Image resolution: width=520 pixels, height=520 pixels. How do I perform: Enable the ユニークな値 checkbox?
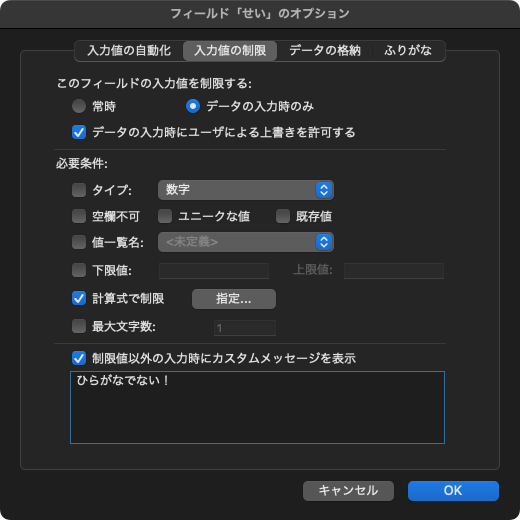[x=165, y=216]
